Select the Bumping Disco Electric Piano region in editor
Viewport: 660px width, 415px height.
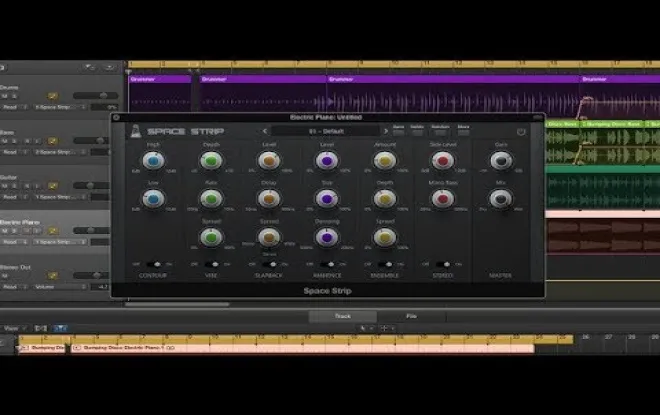click(x=303, y=348)
